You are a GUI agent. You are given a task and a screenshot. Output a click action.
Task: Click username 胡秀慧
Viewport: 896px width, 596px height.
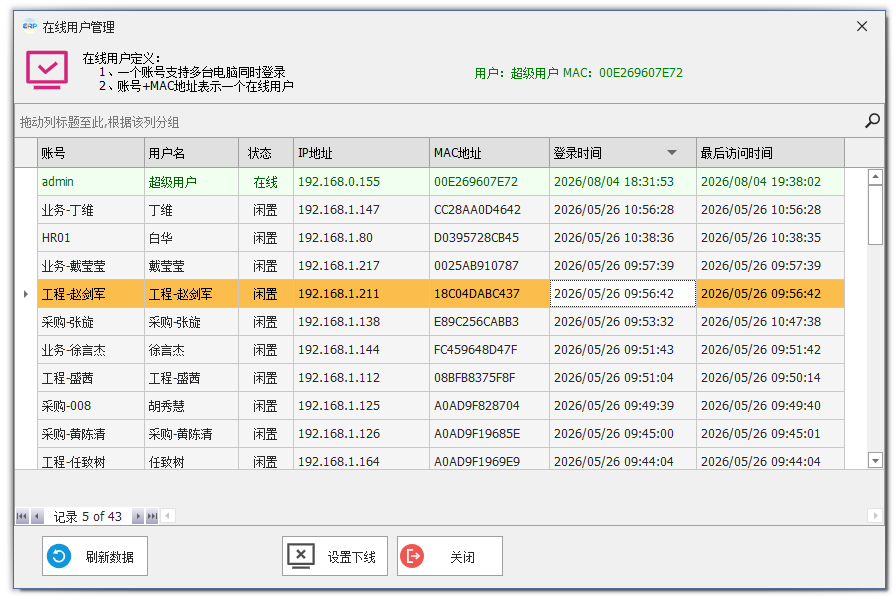191,406
